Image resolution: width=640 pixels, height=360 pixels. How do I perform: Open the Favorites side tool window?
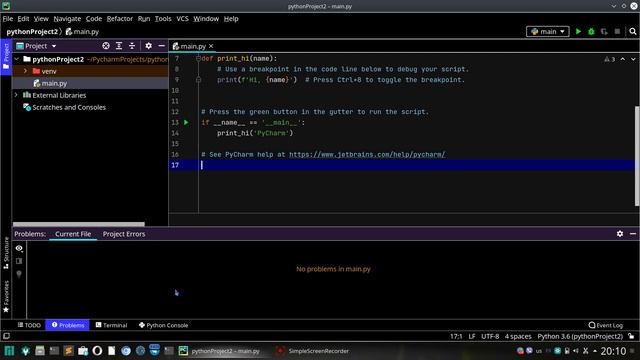[x=6, y=296]
